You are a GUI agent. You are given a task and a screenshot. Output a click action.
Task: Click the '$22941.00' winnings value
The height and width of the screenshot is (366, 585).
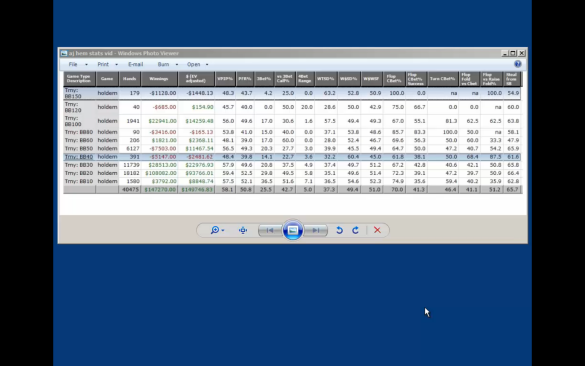tap(162, 121)
